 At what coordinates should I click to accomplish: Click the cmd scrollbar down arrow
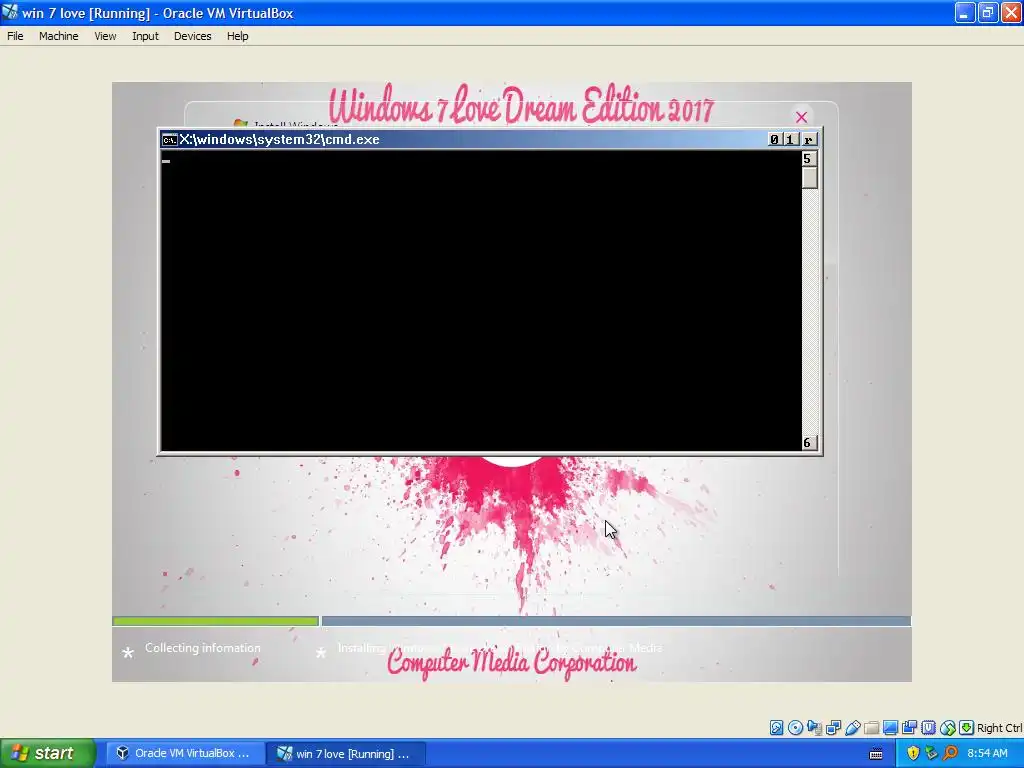(x=809, y=443)
